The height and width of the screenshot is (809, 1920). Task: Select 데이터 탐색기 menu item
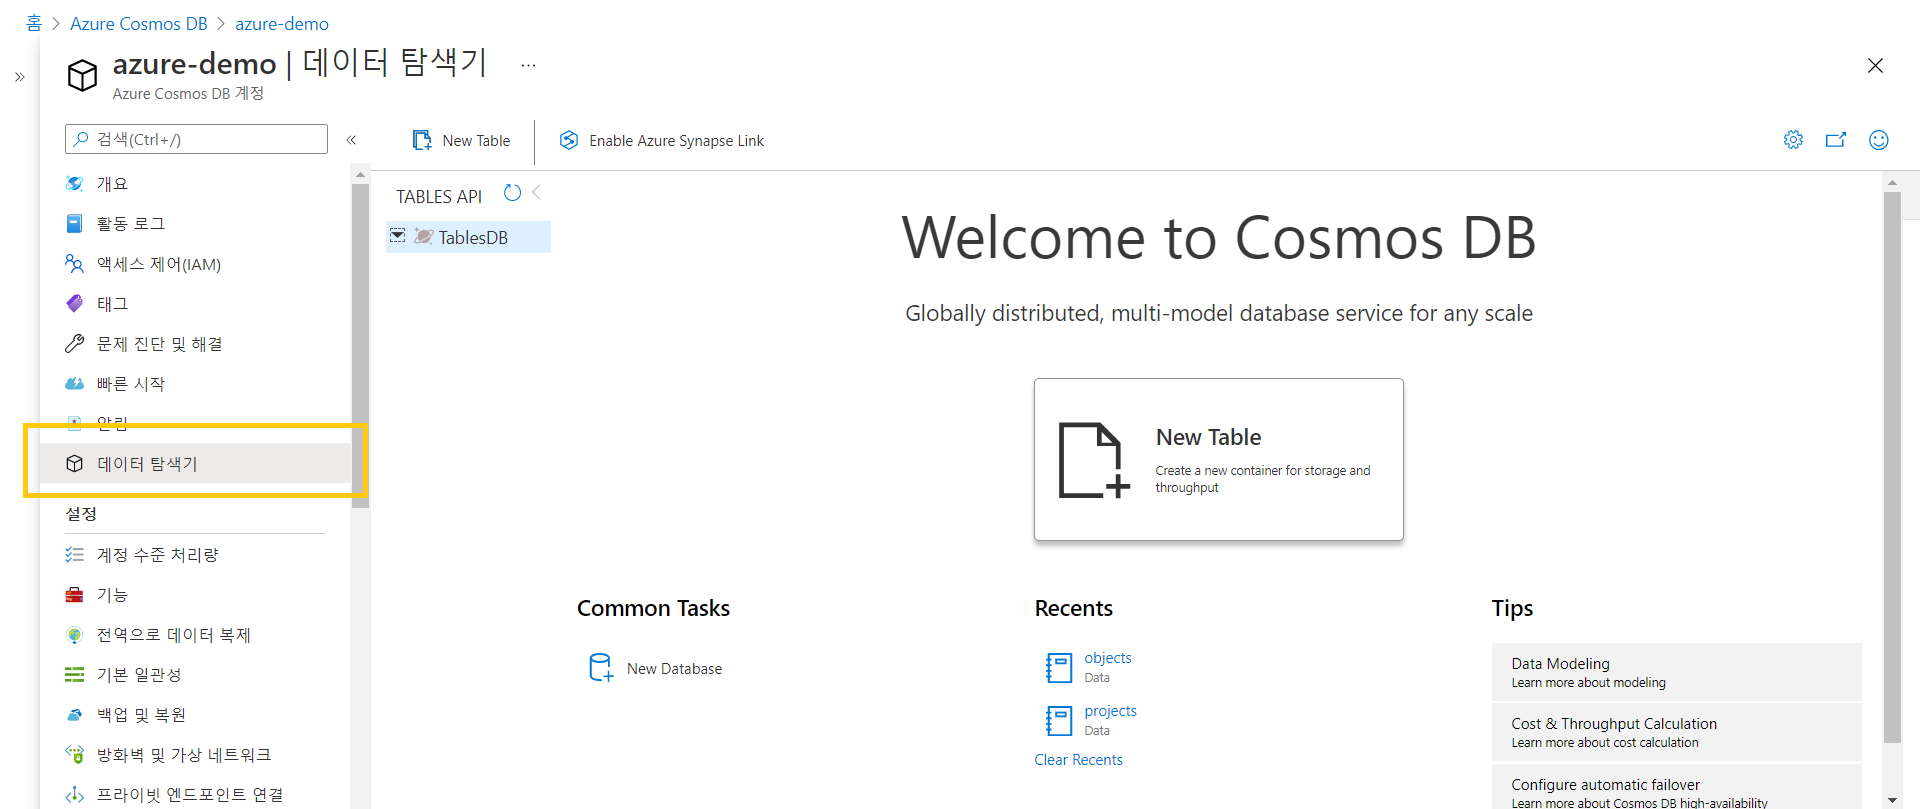(195, 464)
